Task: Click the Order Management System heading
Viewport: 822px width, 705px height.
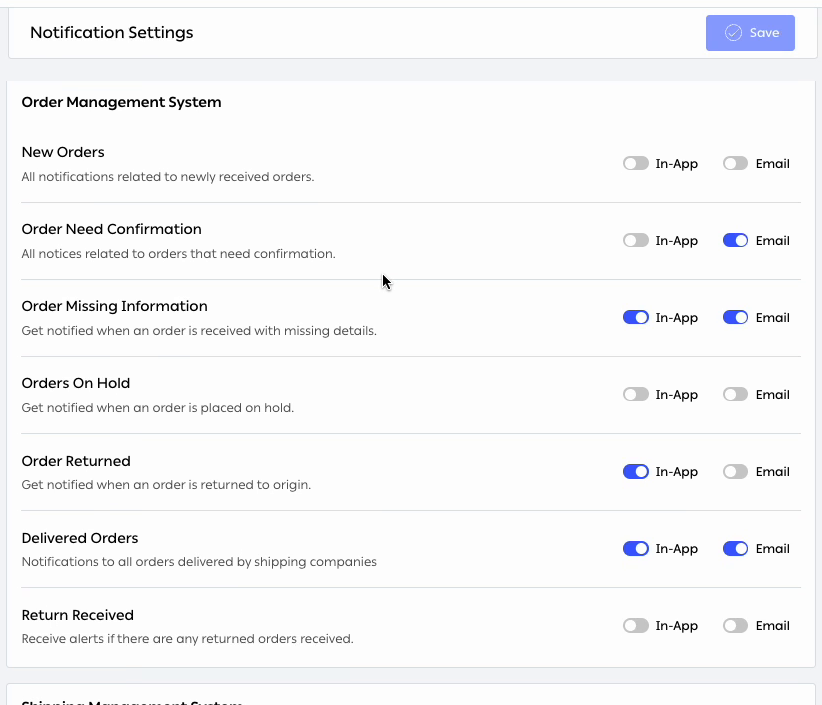Action: 121,102
